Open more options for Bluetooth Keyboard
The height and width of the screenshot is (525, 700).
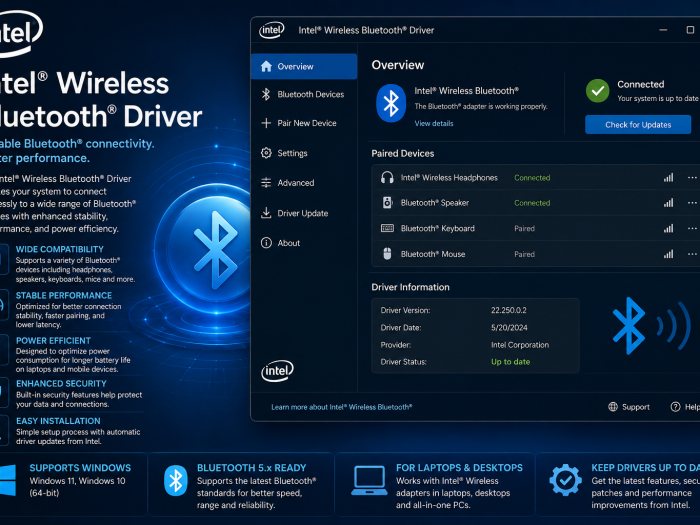click(692, 229)
